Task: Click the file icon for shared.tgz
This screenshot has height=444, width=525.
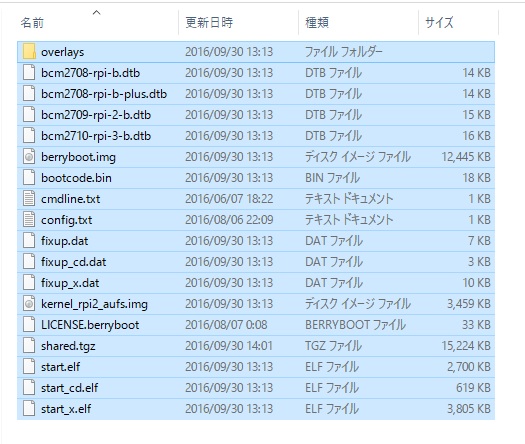Action: point(29,346)
